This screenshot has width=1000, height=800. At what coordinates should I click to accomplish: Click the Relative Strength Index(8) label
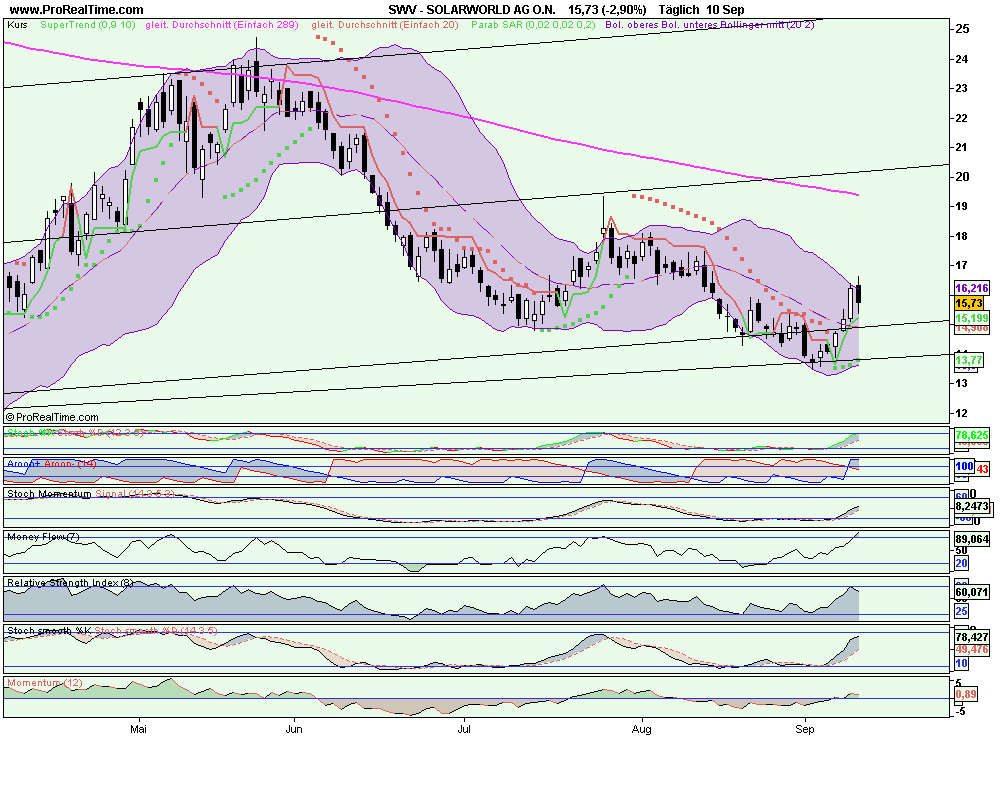[71, 582]
